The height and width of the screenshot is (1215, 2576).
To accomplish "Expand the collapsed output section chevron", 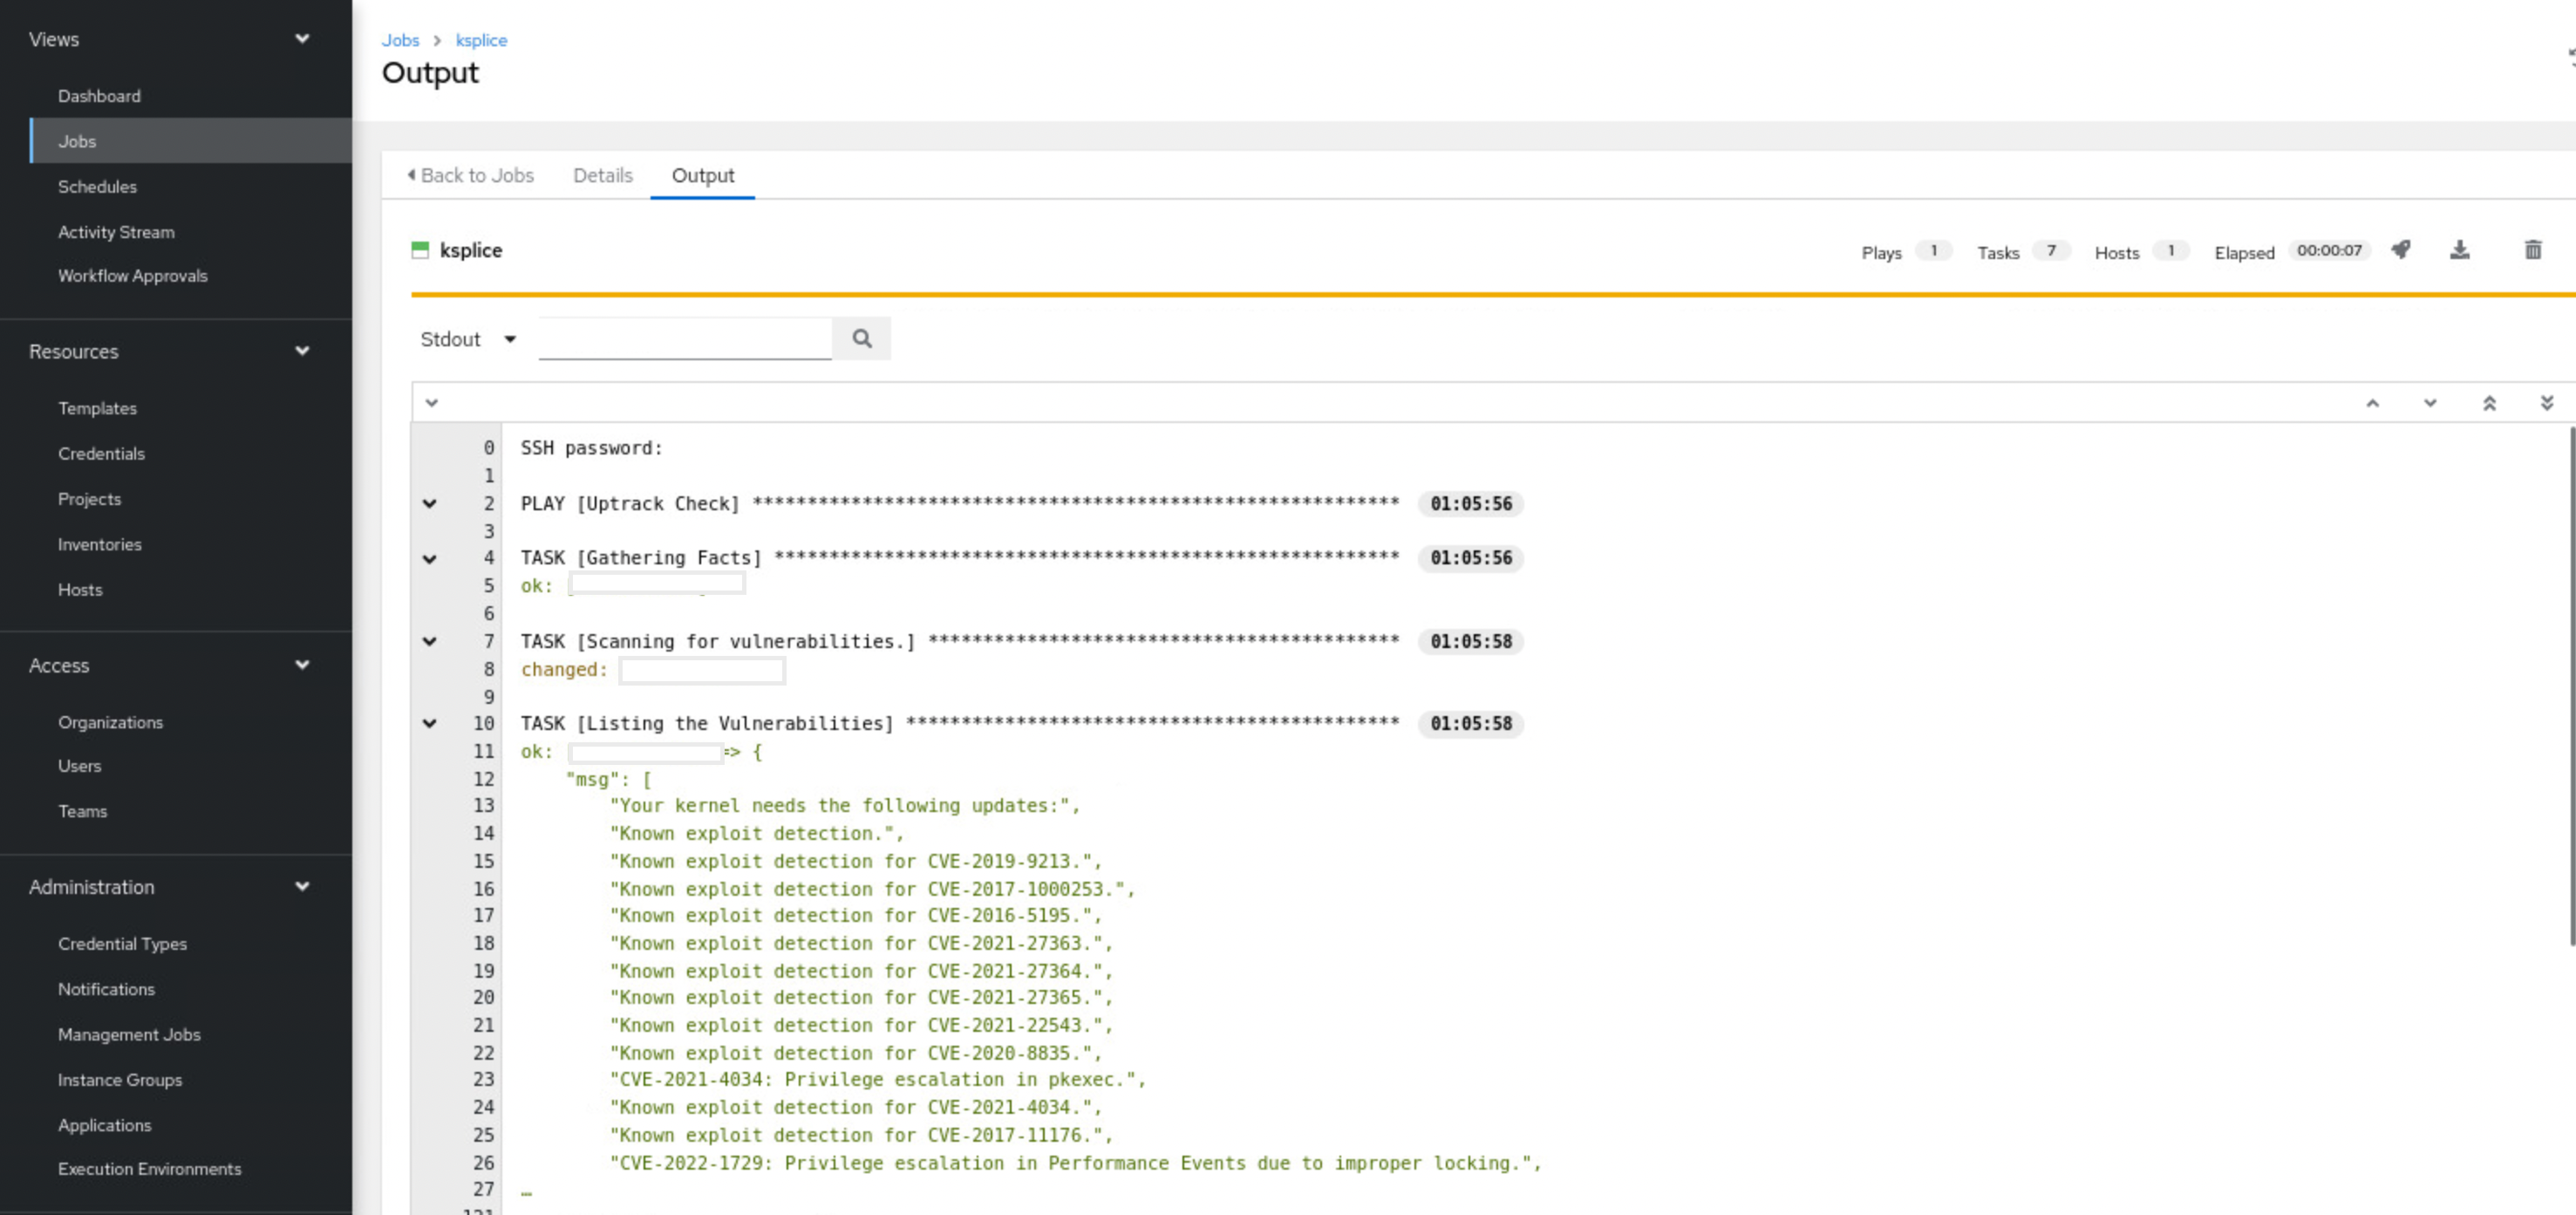I will 431,401.
